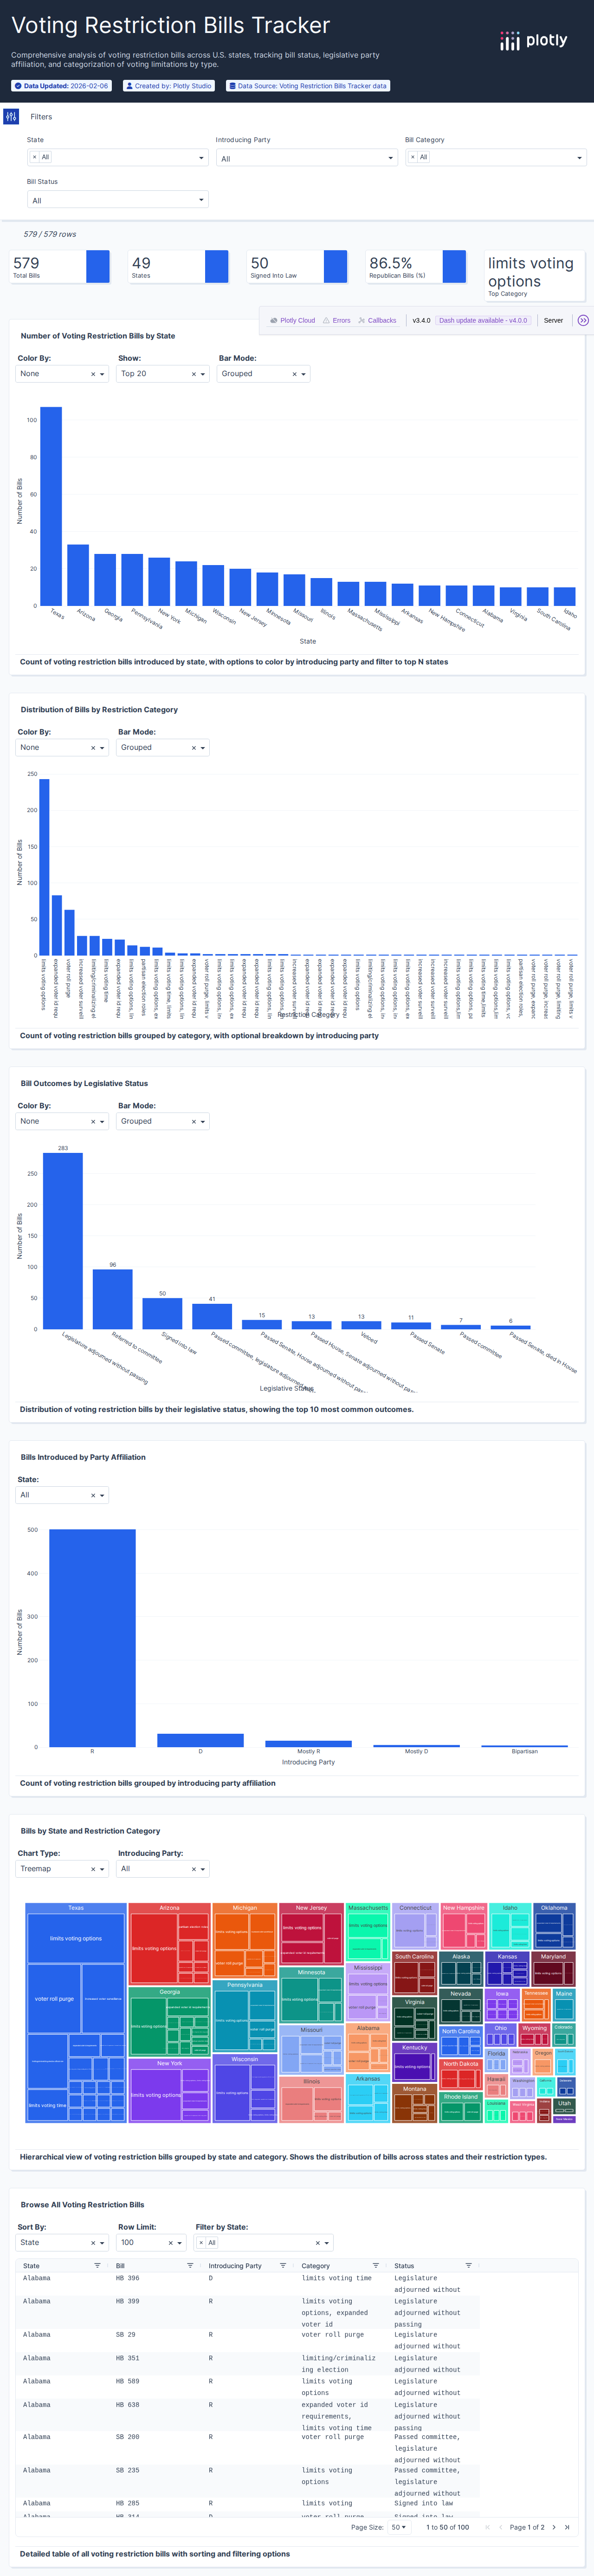Screen dimensions: 594x2576
Task: Collapse the Dash debug toolbar via chevron icon
Action: (583, 320)
